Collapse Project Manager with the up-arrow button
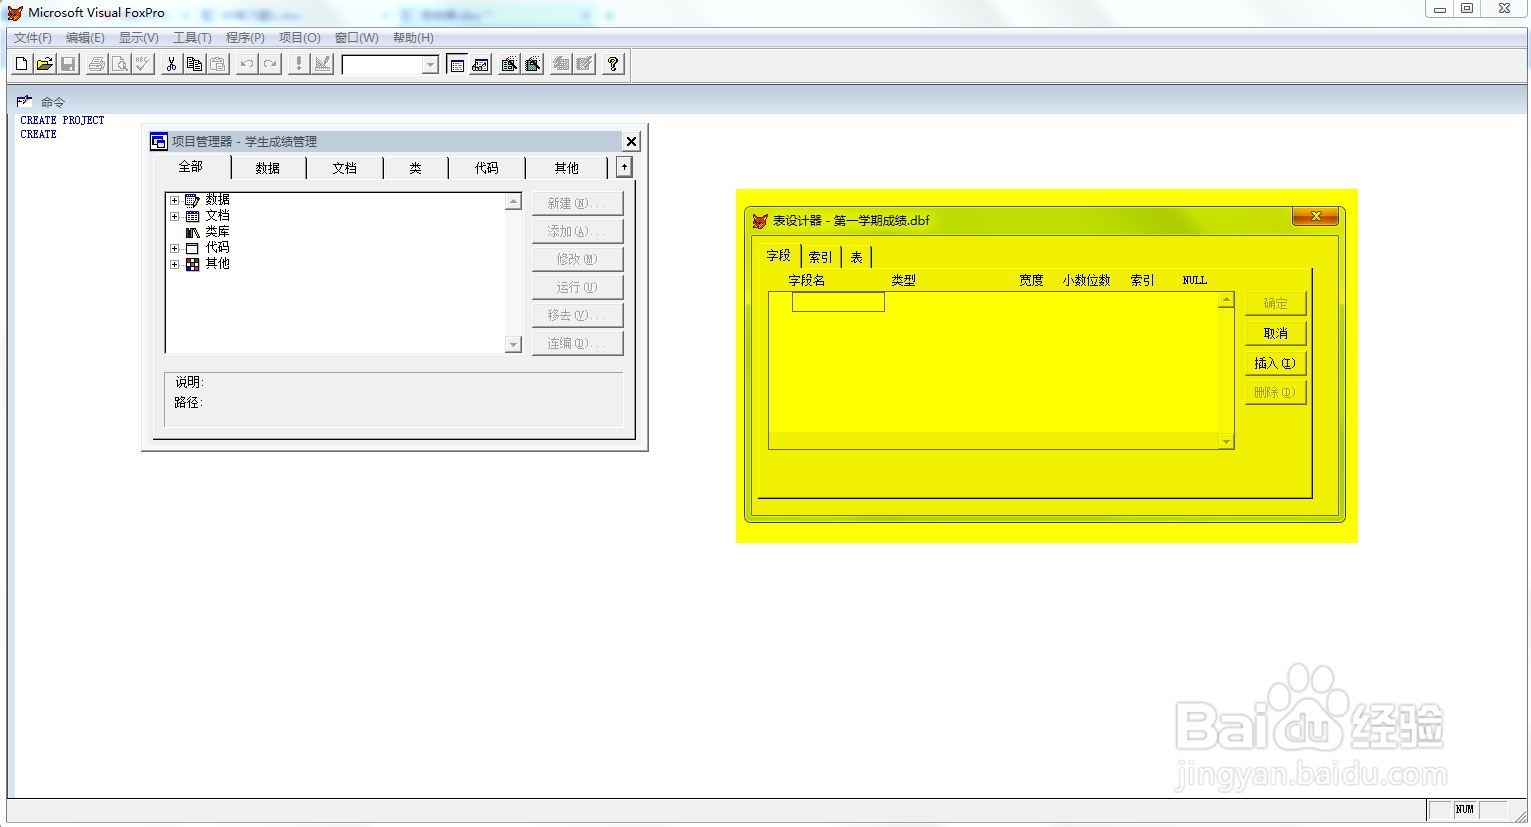1531x827 pixels. [624, 167]
